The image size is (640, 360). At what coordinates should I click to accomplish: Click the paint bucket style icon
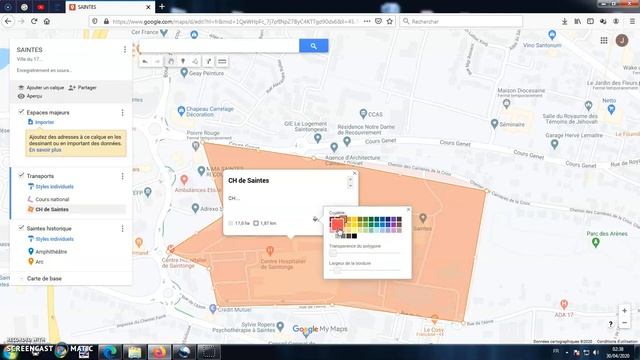point(316,219)
